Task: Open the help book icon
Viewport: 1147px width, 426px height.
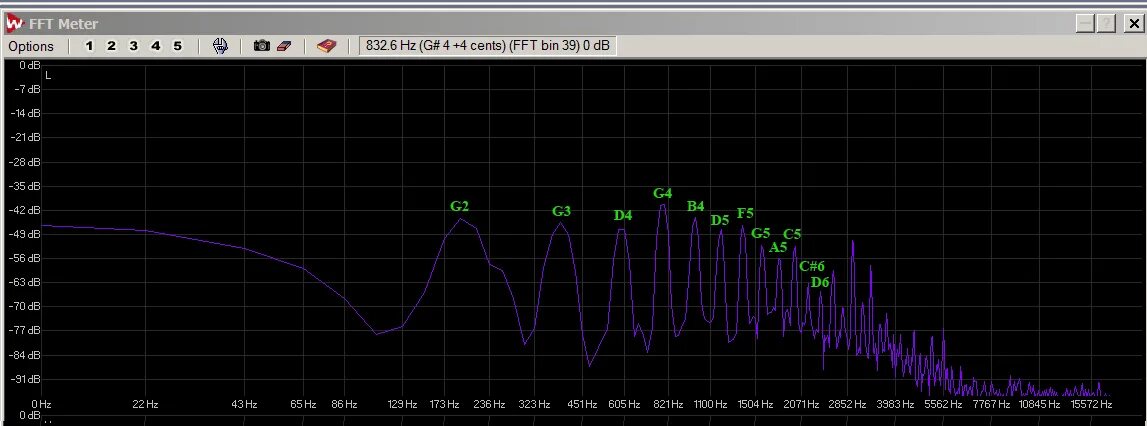Action: (326, 46)
